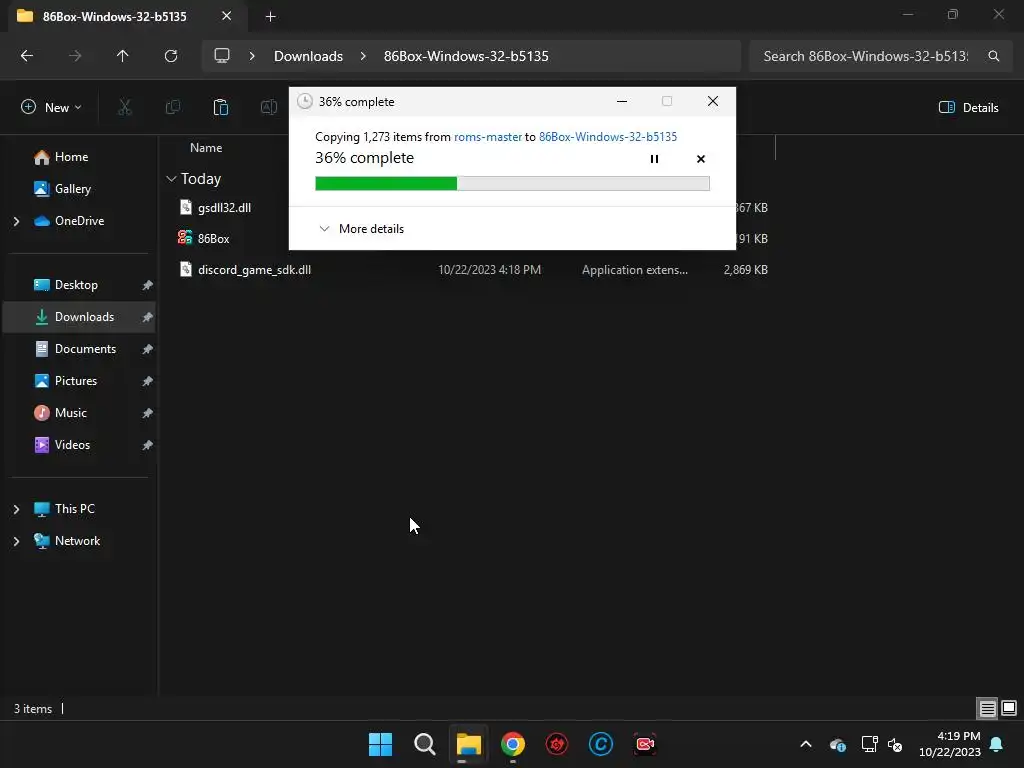Open Google Chrome from taskbar

pyautogui.click(x=513, y=744)
